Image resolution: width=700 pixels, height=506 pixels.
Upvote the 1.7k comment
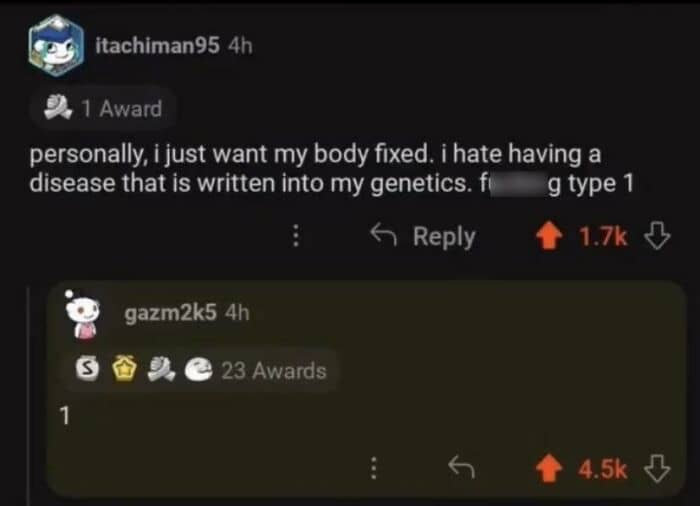pos(549,236)
